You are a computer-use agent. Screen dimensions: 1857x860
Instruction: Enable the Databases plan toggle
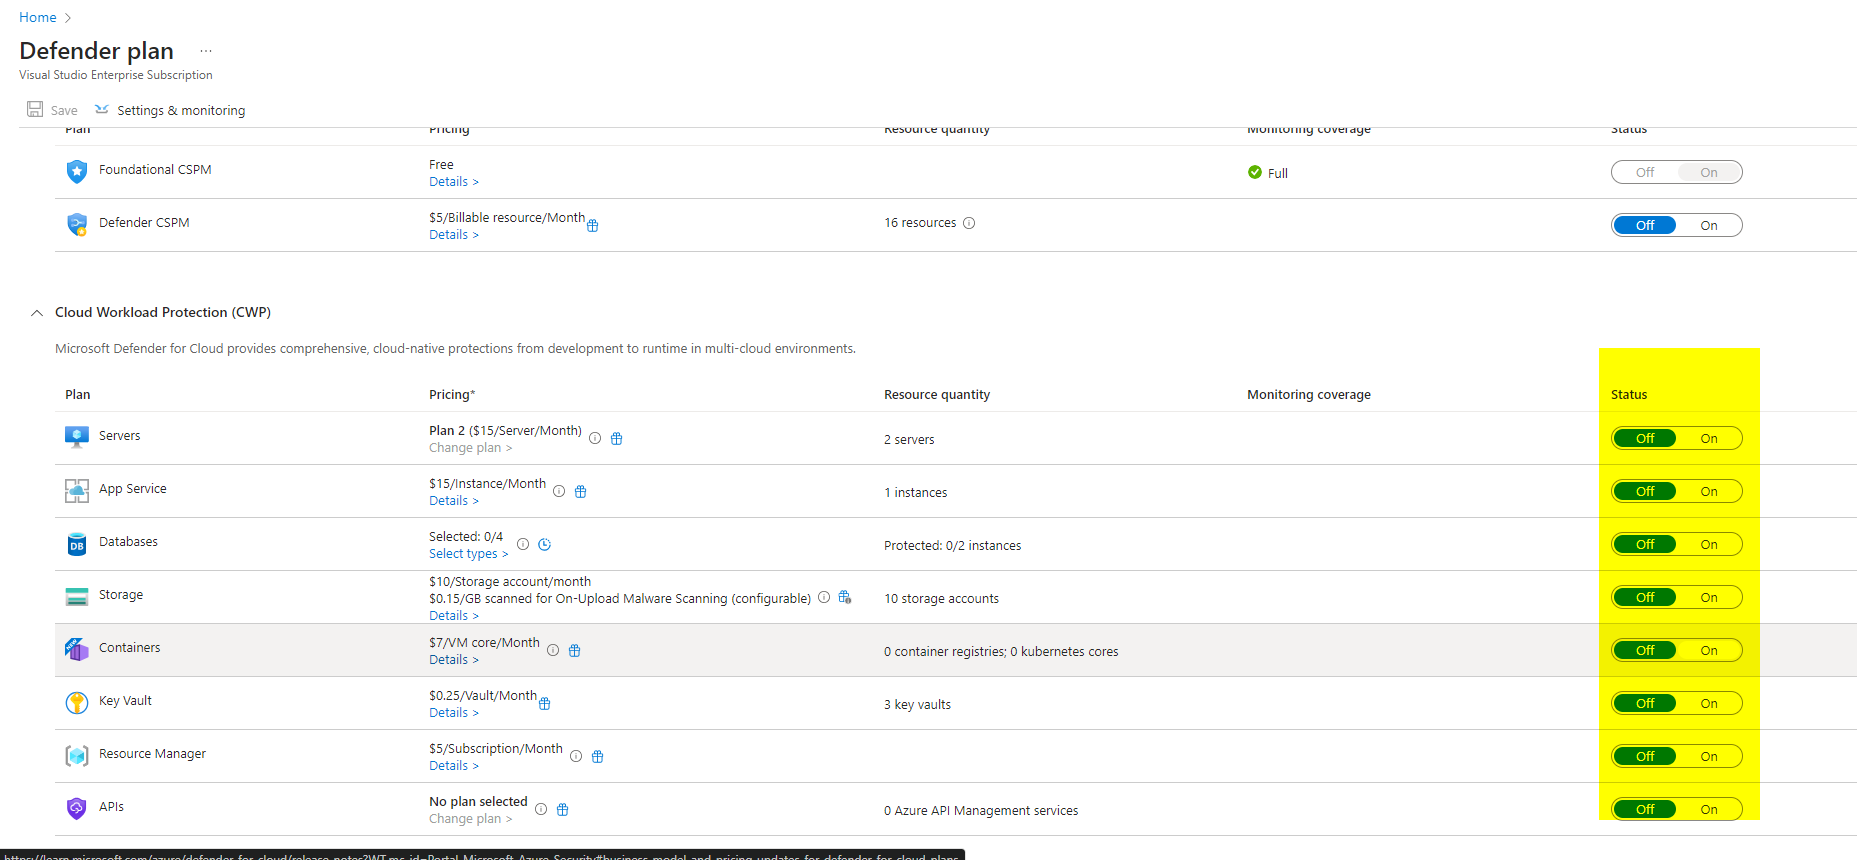click(1709, 544)
